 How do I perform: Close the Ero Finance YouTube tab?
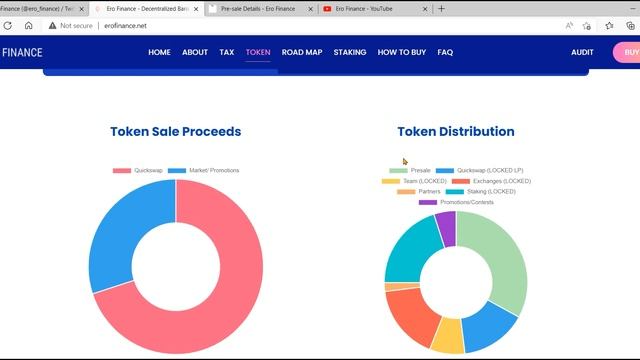tap(425, 9)
